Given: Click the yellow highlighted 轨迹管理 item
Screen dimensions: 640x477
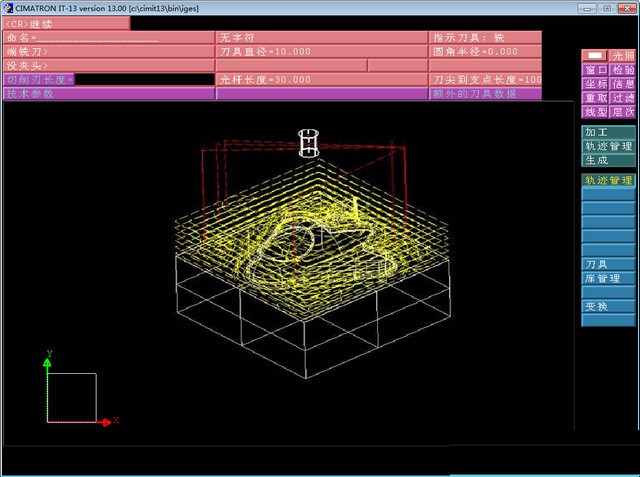Looking at the screenshot, I should pyautogui.click(x=608, y=180).
